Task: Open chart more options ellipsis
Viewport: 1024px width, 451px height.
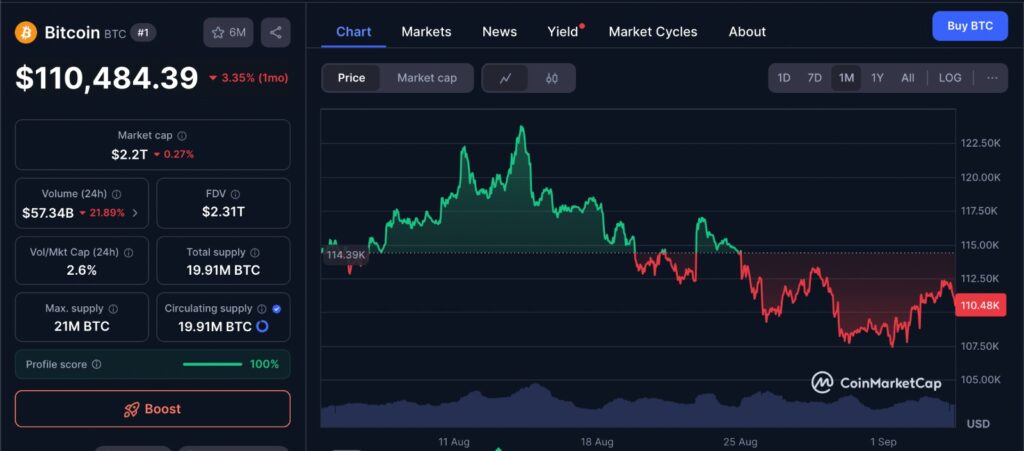Action: coord(992,78)
